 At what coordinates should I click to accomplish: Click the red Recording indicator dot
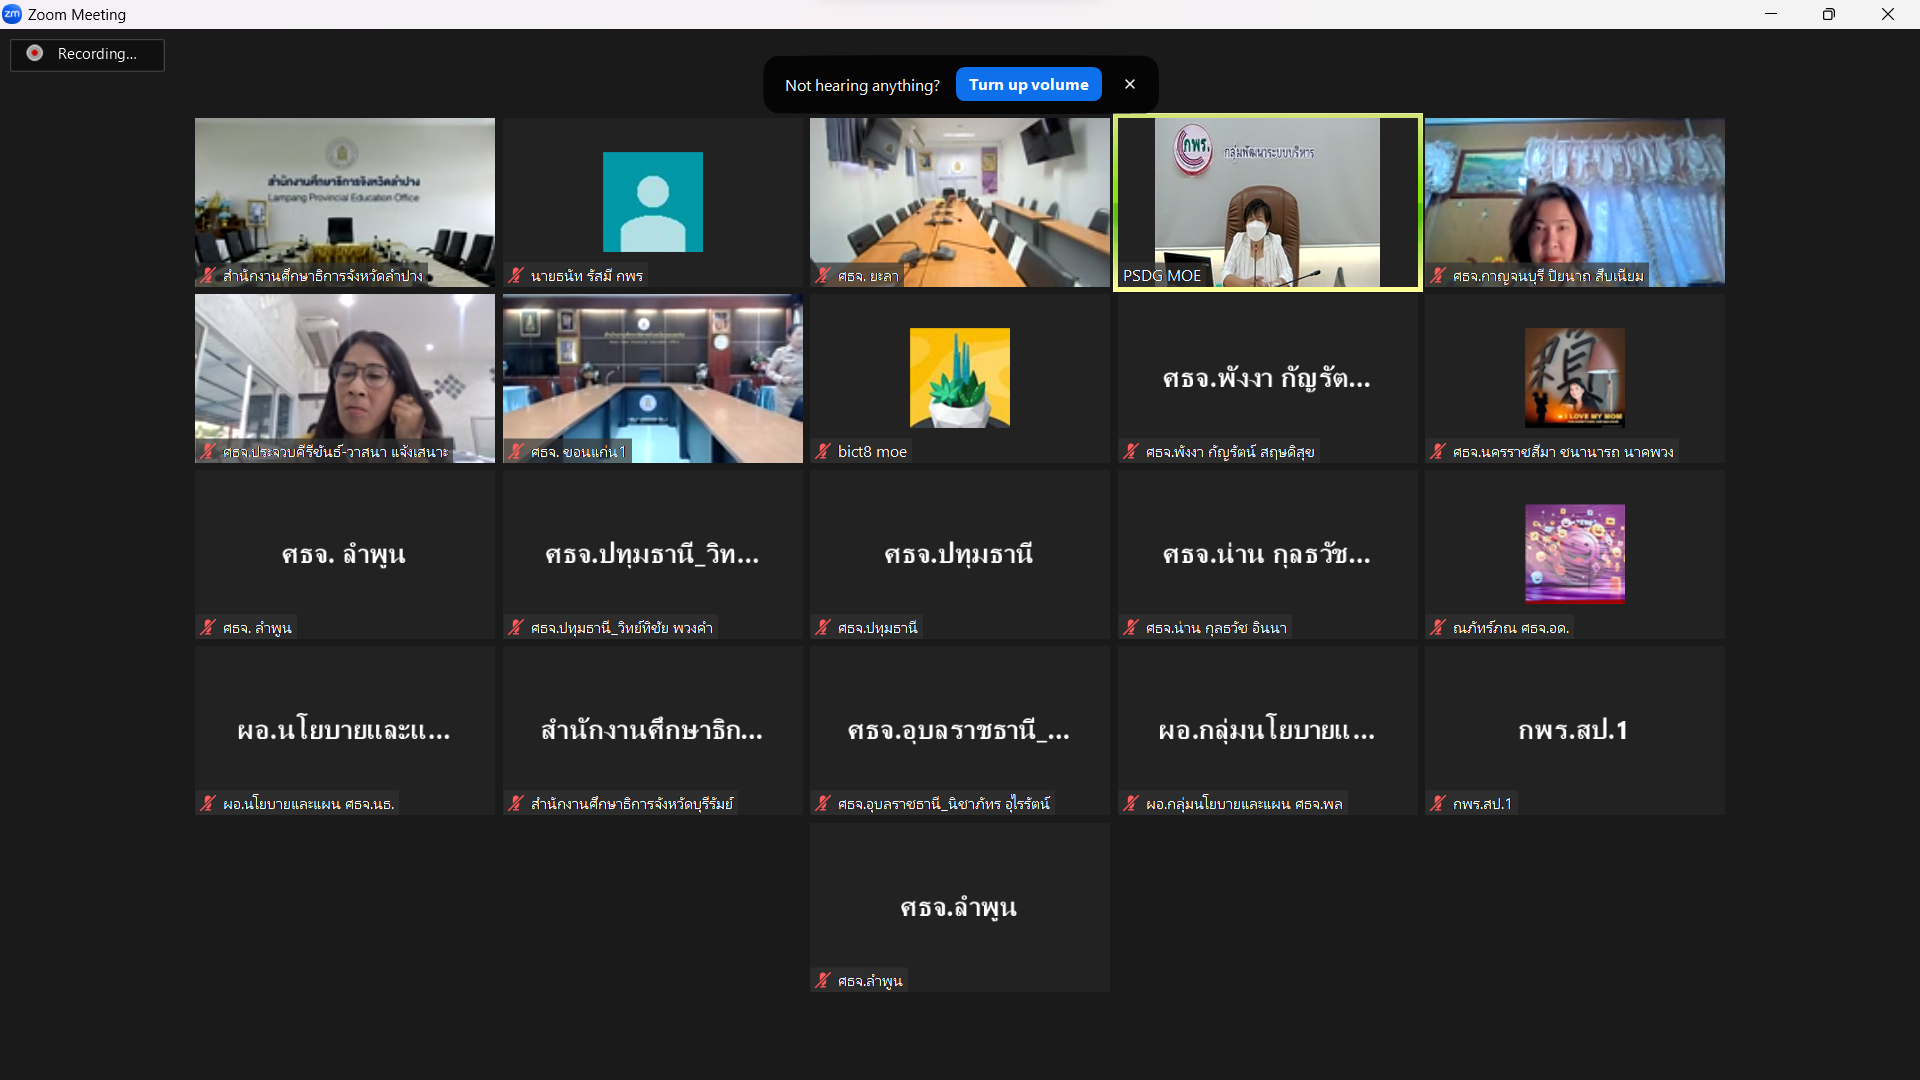(35, 53)
